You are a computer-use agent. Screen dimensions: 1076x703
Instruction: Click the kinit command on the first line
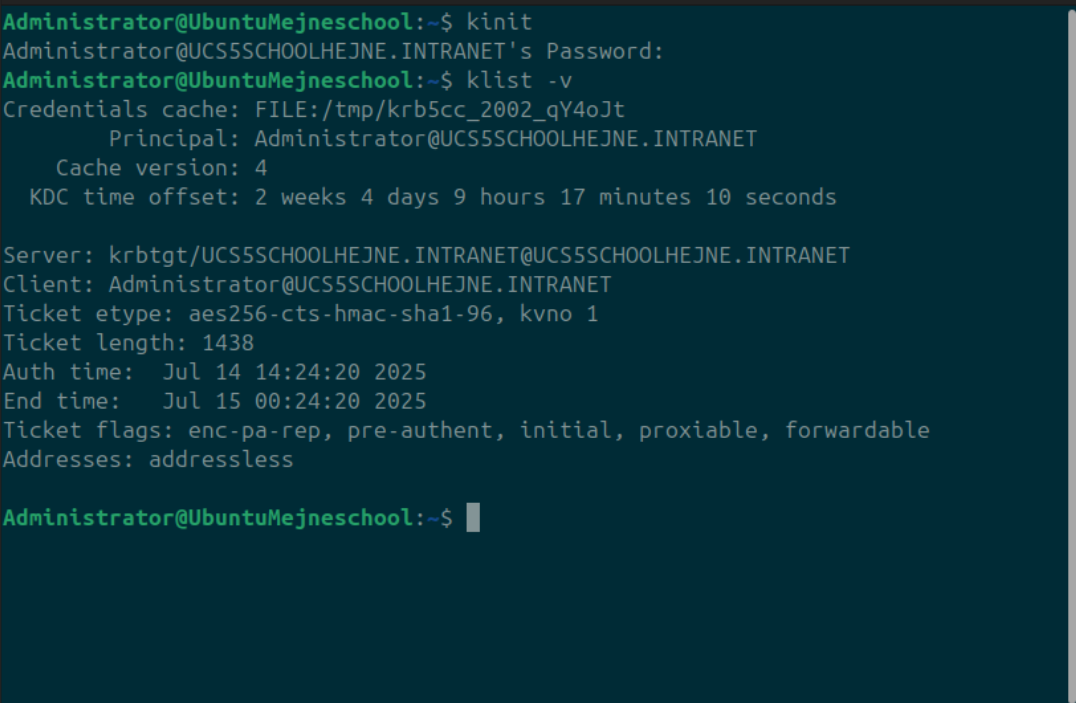pos(499,23)
